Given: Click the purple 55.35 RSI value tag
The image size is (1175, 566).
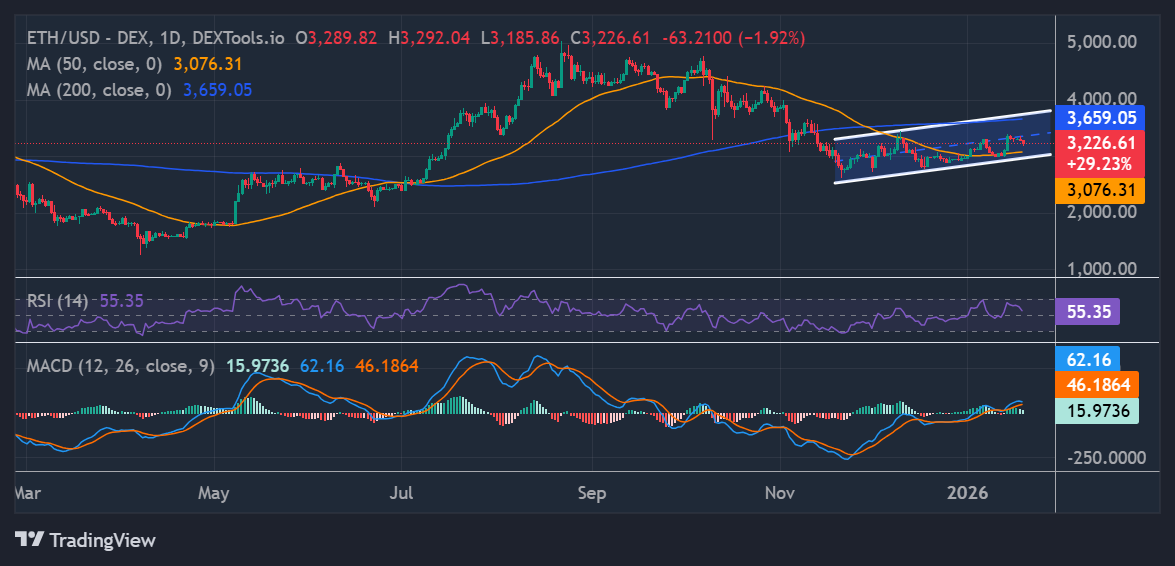Looking at the screenshot, I should click(1088, 312).
